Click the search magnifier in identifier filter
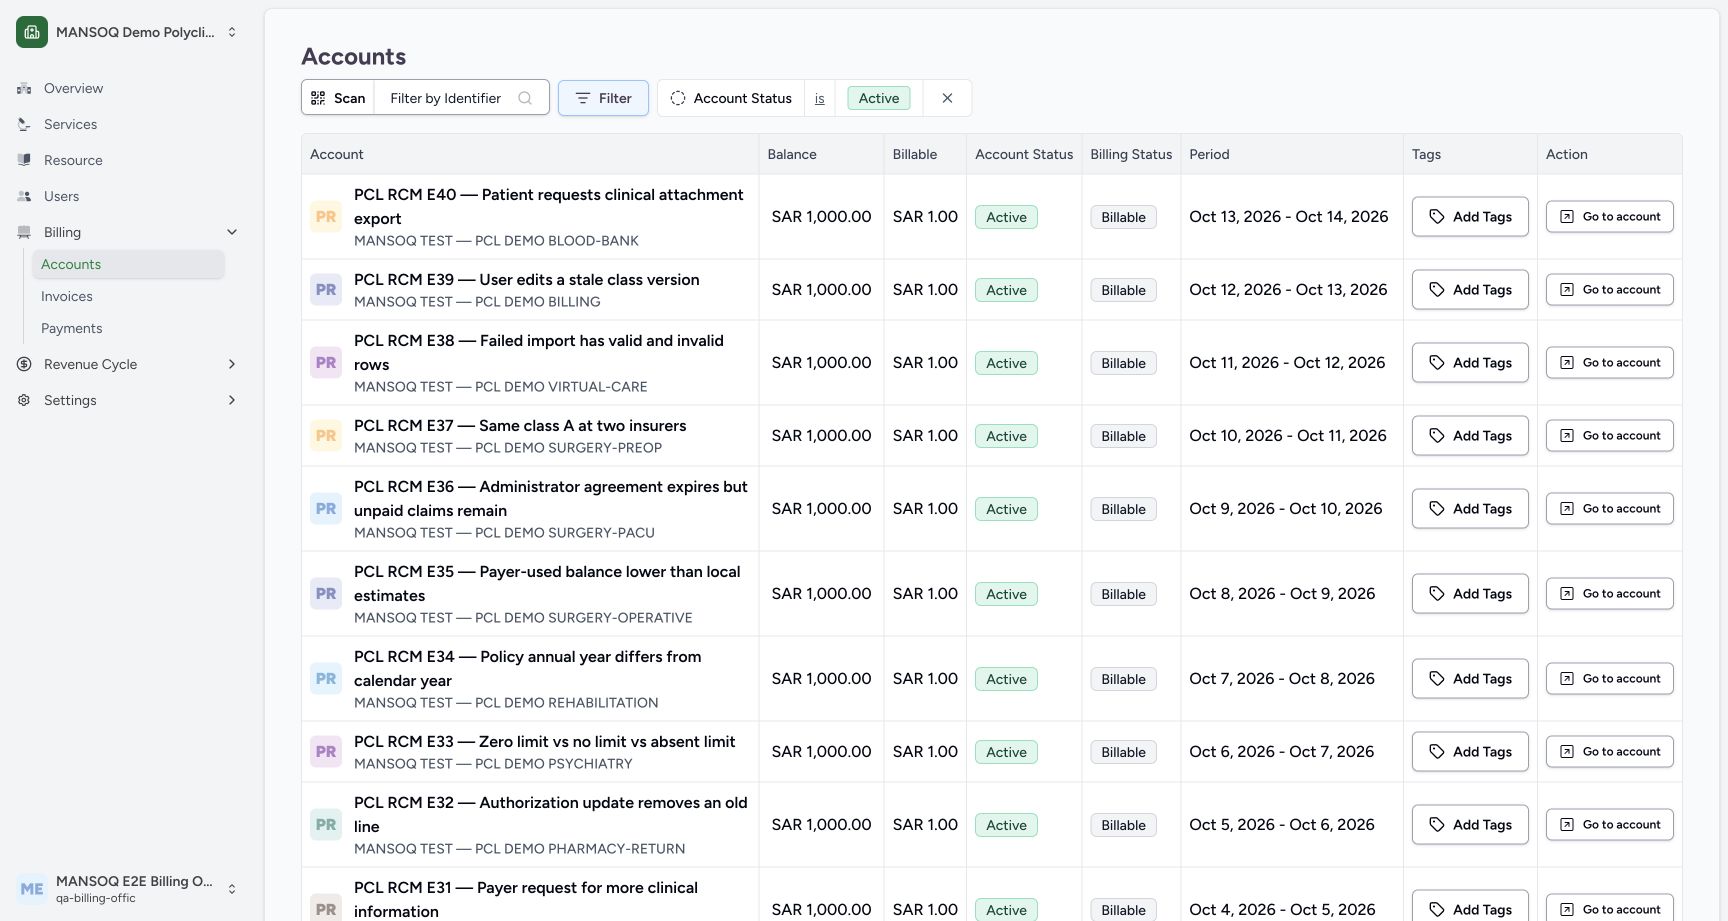1728x921 pixels. coord(525,98)
